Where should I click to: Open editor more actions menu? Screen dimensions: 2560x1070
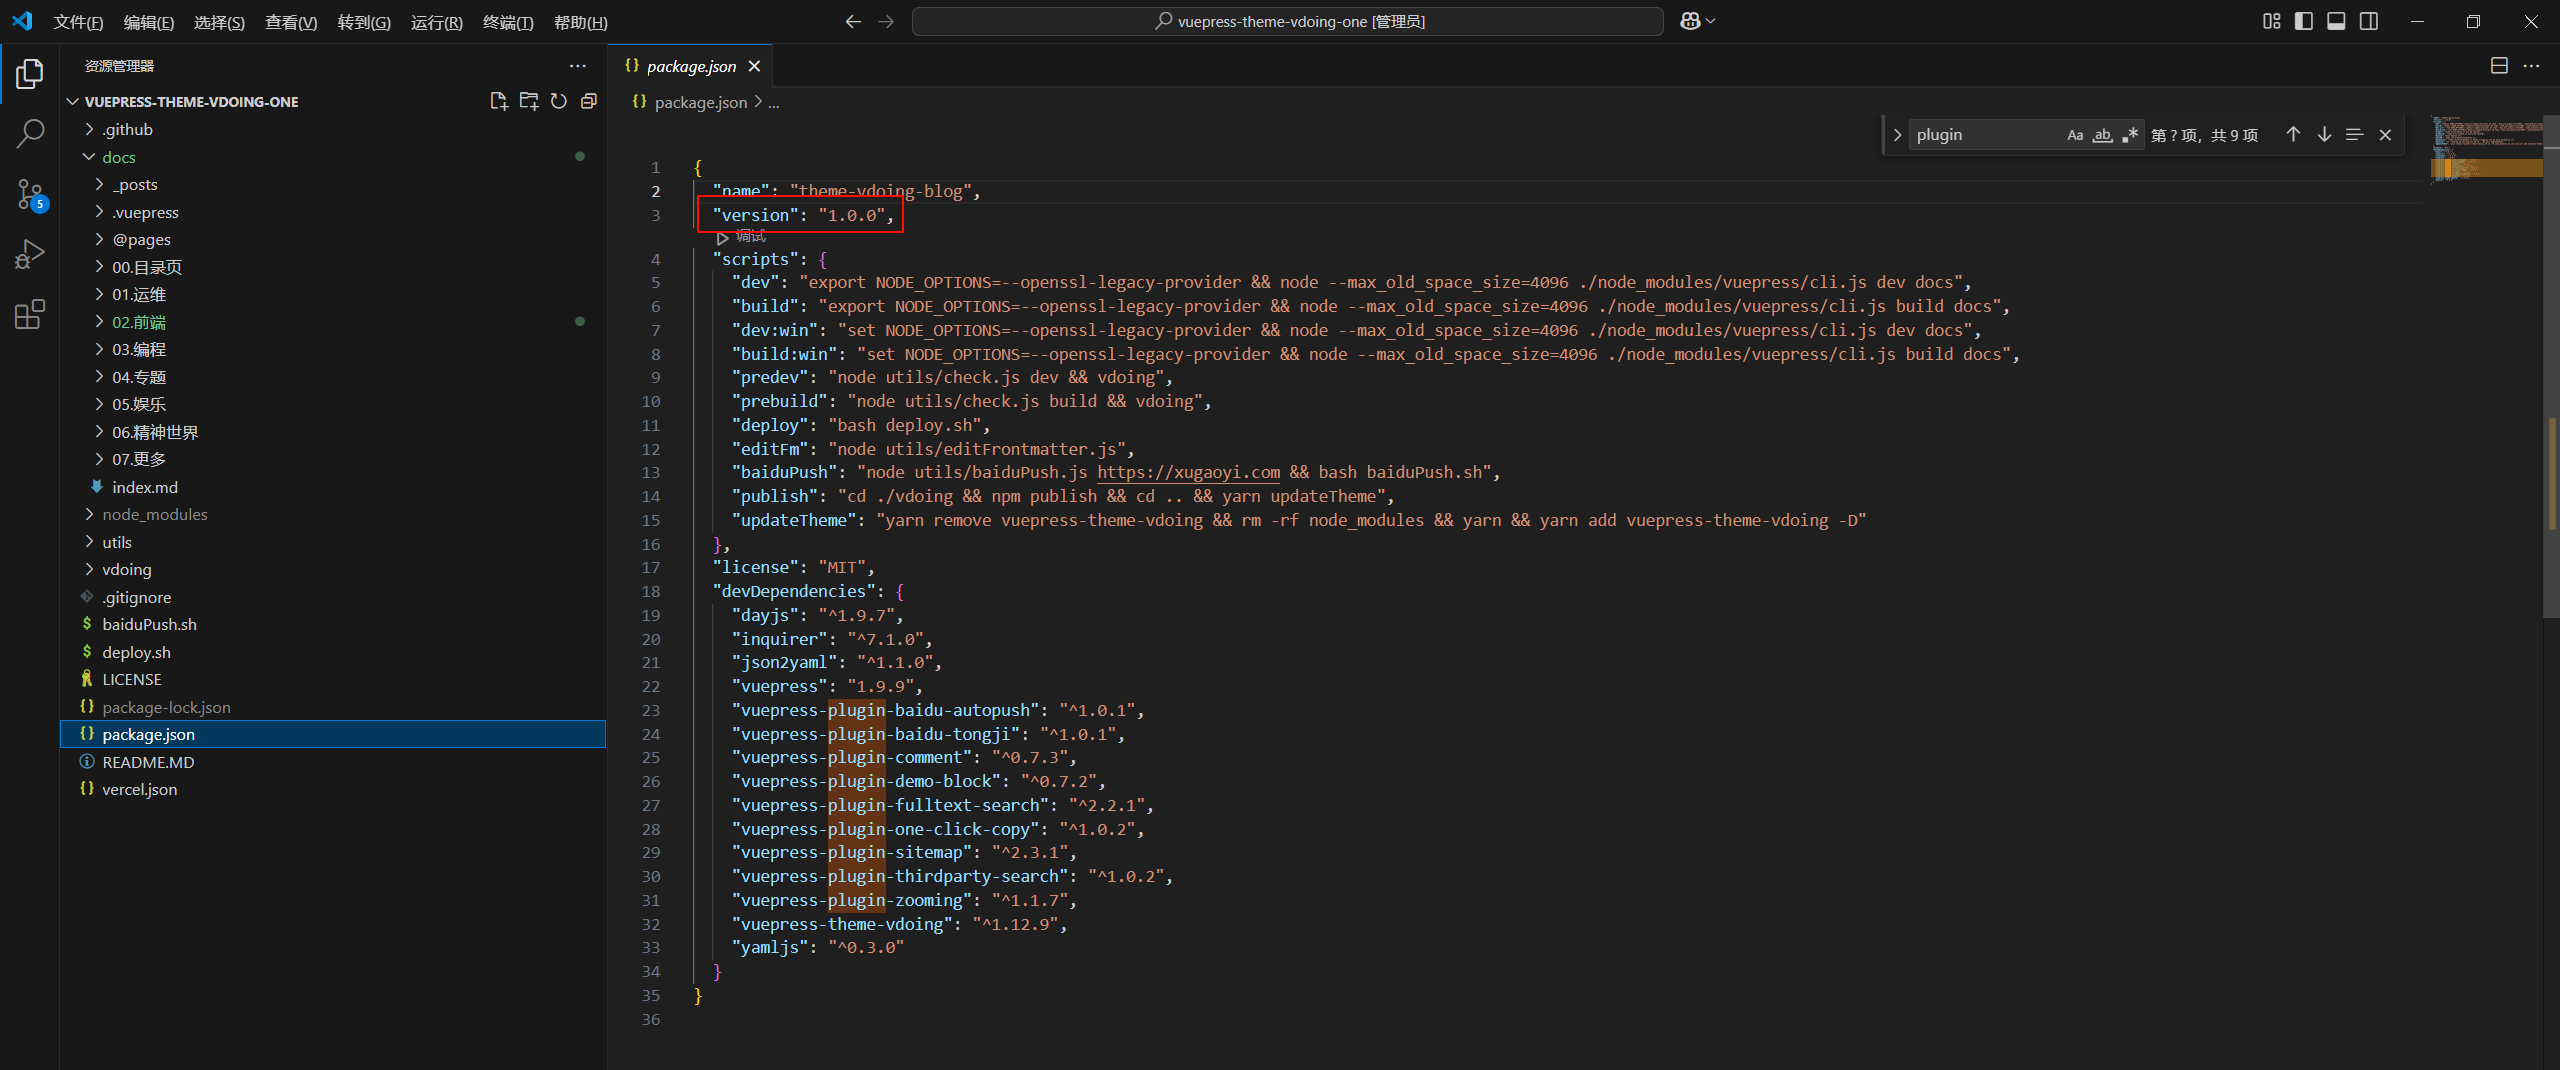2531,66
